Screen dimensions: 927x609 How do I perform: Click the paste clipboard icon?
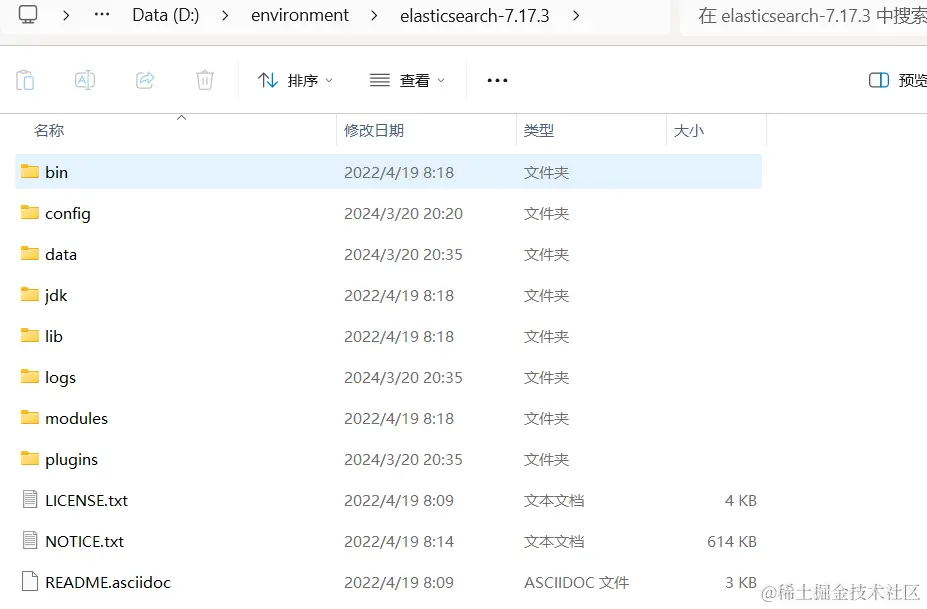25,80
